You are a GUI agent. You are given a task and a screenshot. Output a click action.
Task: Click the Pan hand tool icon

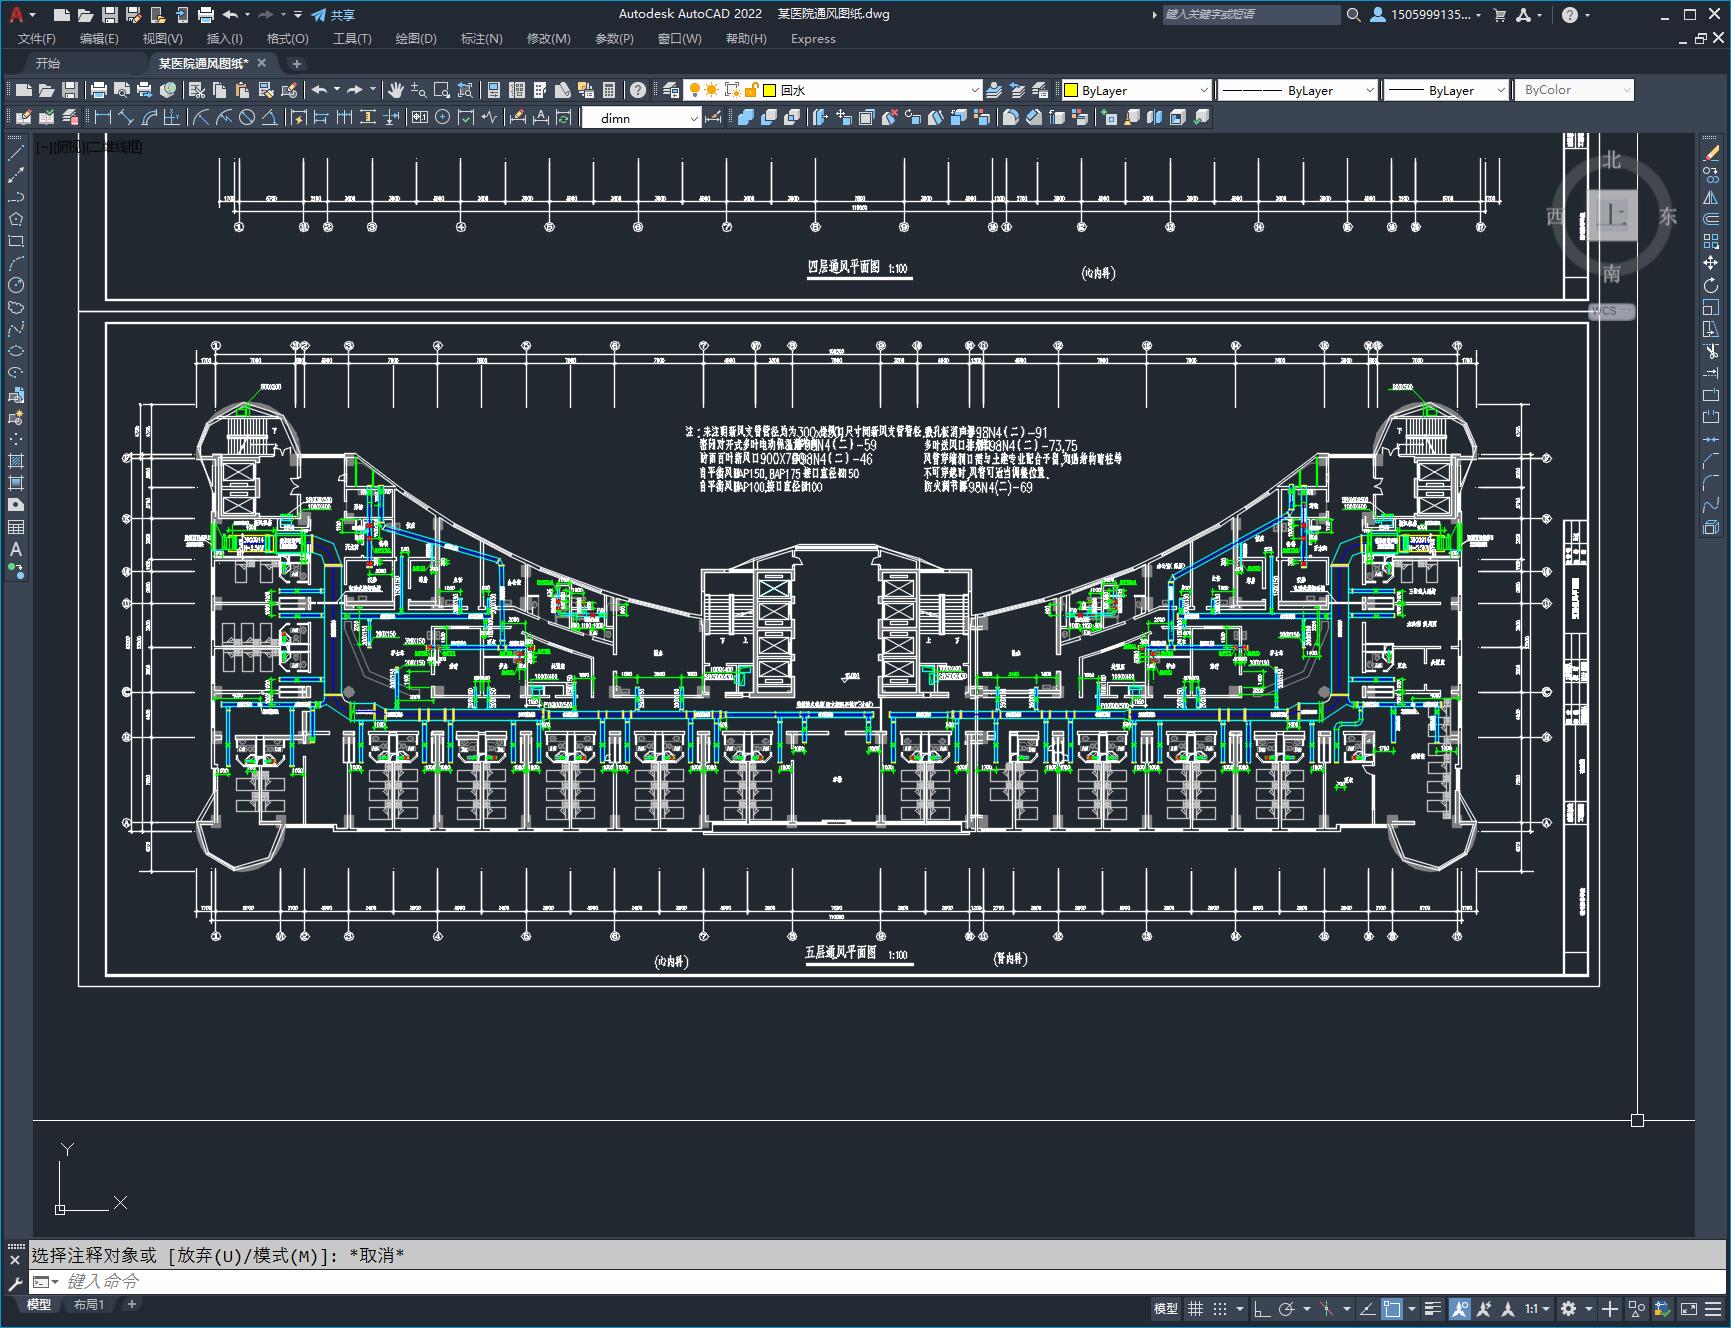click(x=396, y=90)
